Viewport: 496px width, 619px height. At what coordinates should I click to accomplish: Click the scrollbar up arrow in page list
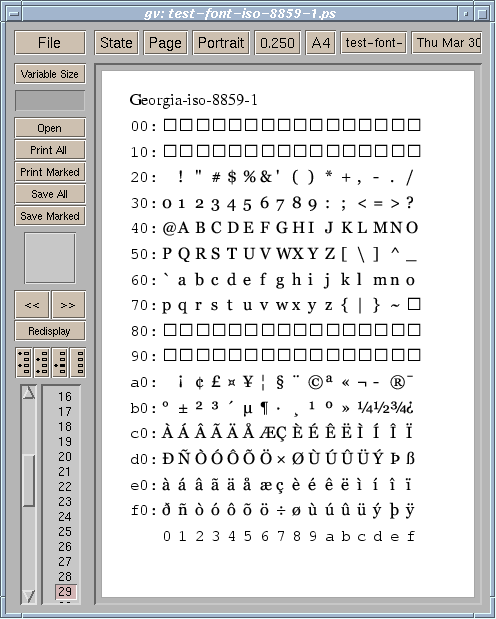click(28, 393)
